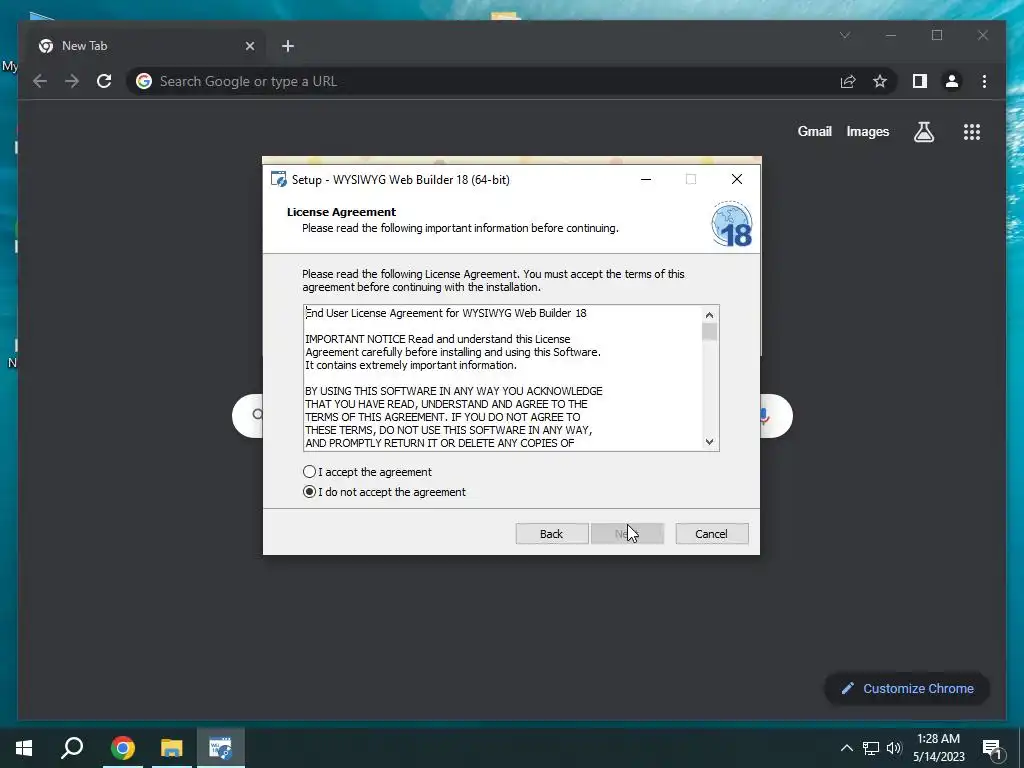Click the network icon in system tray
Screen dimensions: 1024x768
871,748
